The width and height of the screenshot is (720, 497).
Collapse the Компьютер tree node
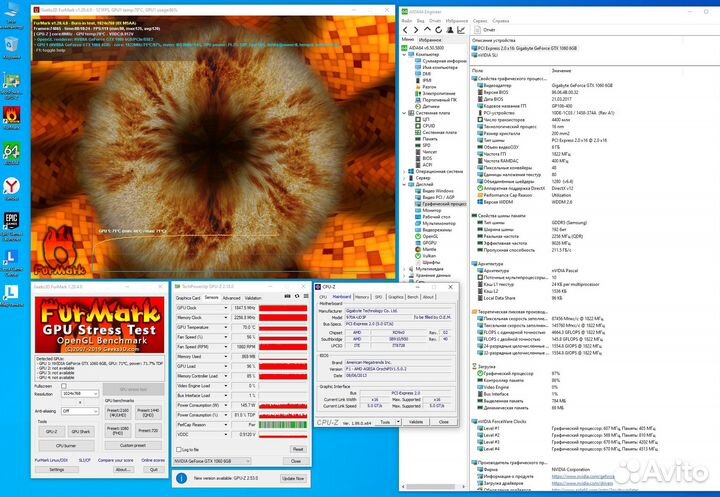[x=405, y=54]
